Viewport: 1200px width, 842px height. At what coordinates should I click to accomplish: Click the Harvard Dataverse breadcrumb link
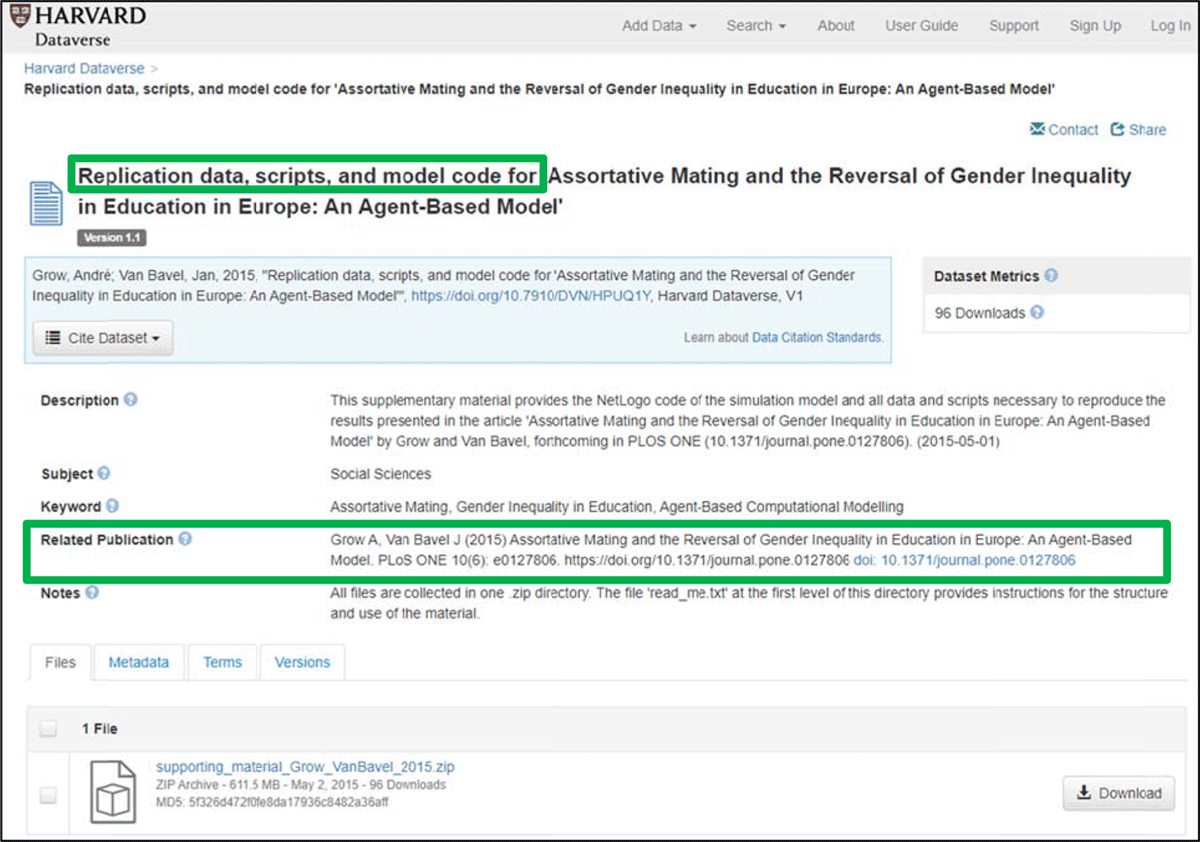(84, 69)
